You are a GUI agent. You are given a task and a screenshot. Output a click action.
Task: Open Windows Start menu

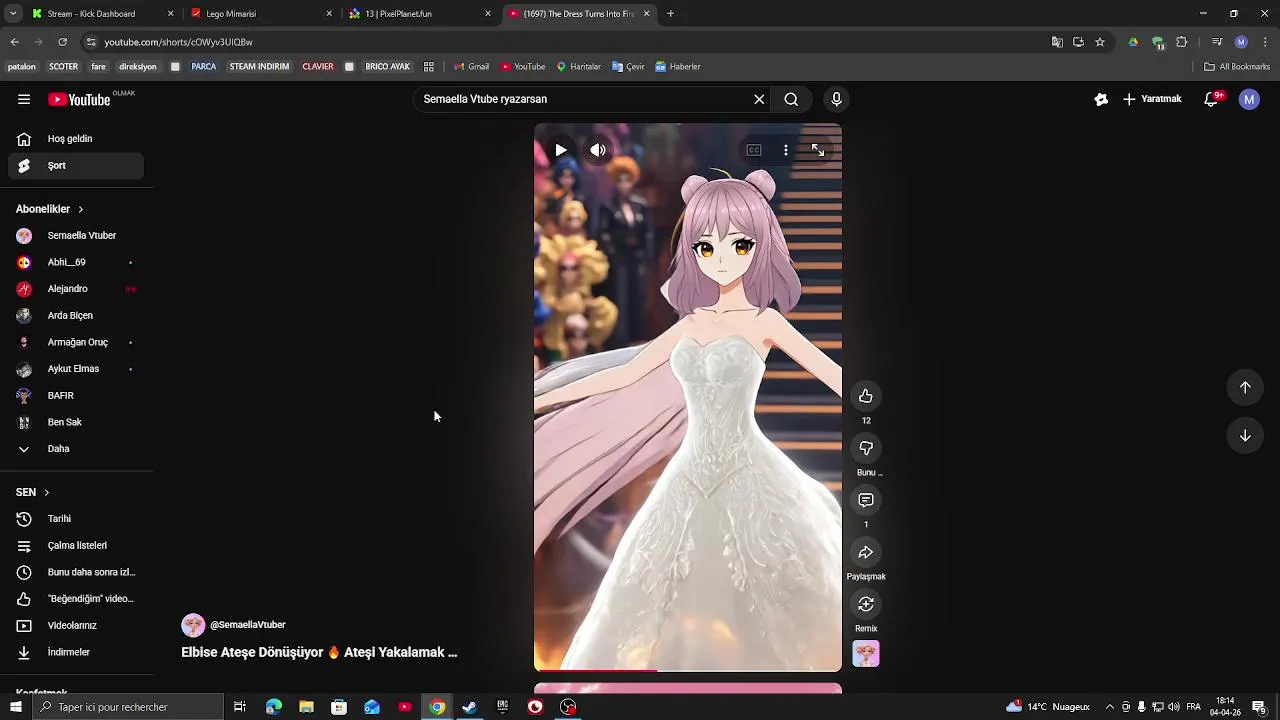pos(15,707)
